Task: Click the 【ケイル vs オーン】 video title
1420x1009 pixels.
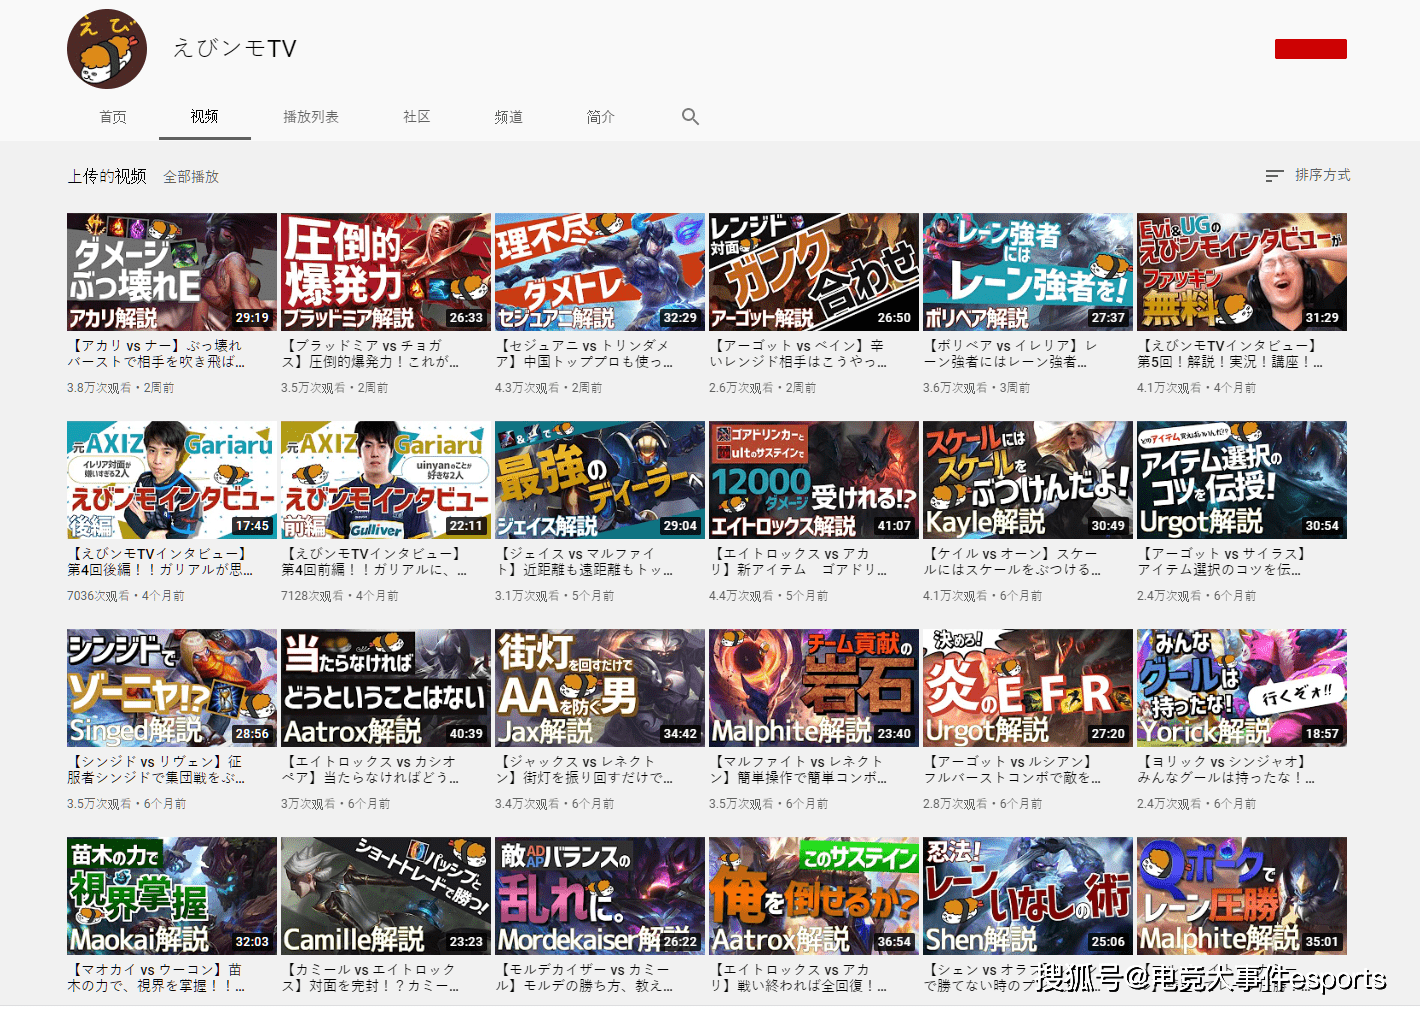Action: pos(1012,562)
